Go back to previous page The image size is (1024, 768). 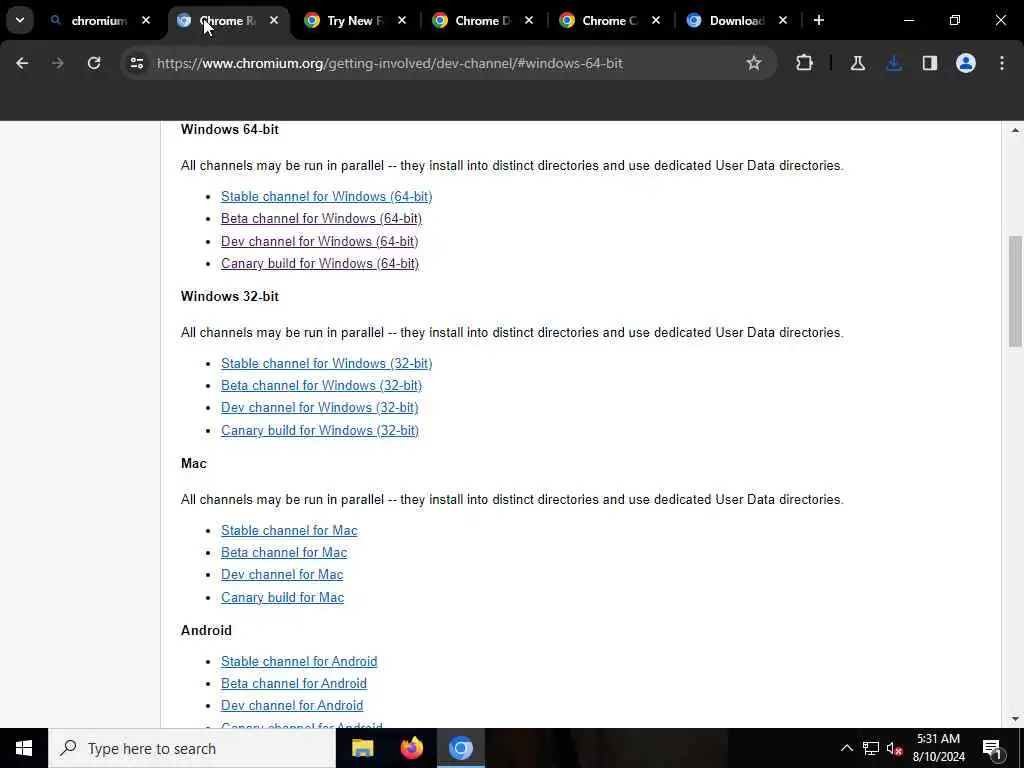coord(22,63)
